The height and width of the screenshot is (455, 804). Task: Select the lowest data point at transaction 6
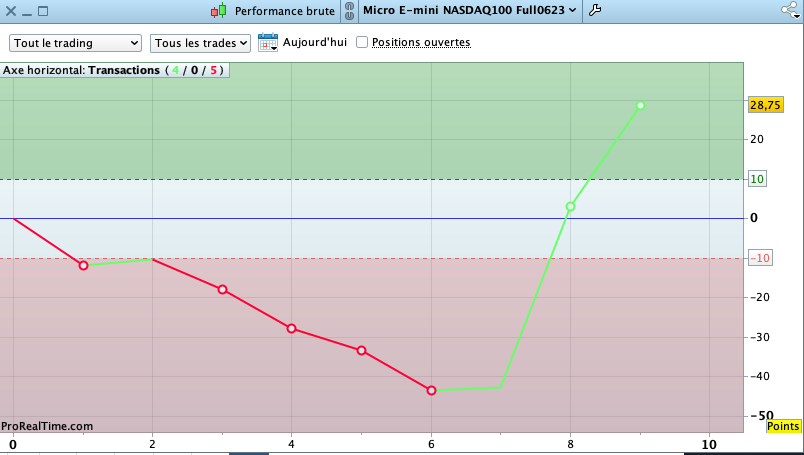click(x=431, y=391)
